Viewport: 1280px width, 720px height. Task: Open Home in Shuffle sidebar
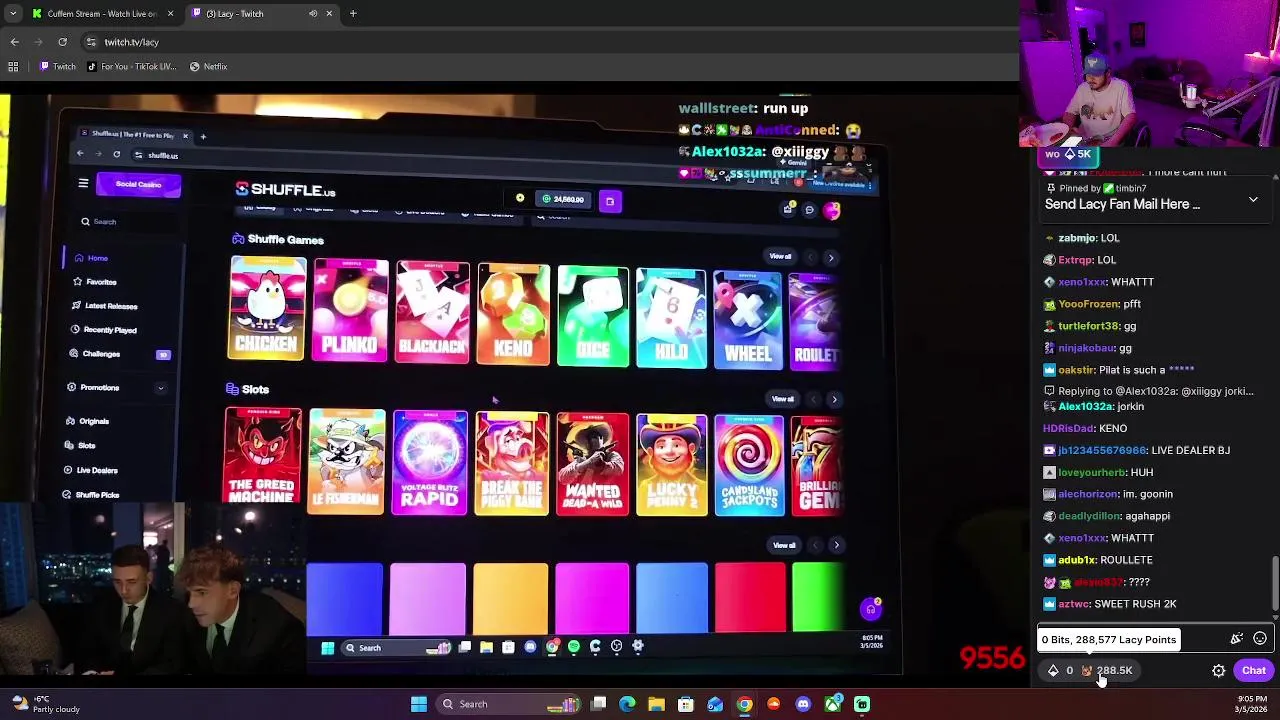tap(97, 258)
